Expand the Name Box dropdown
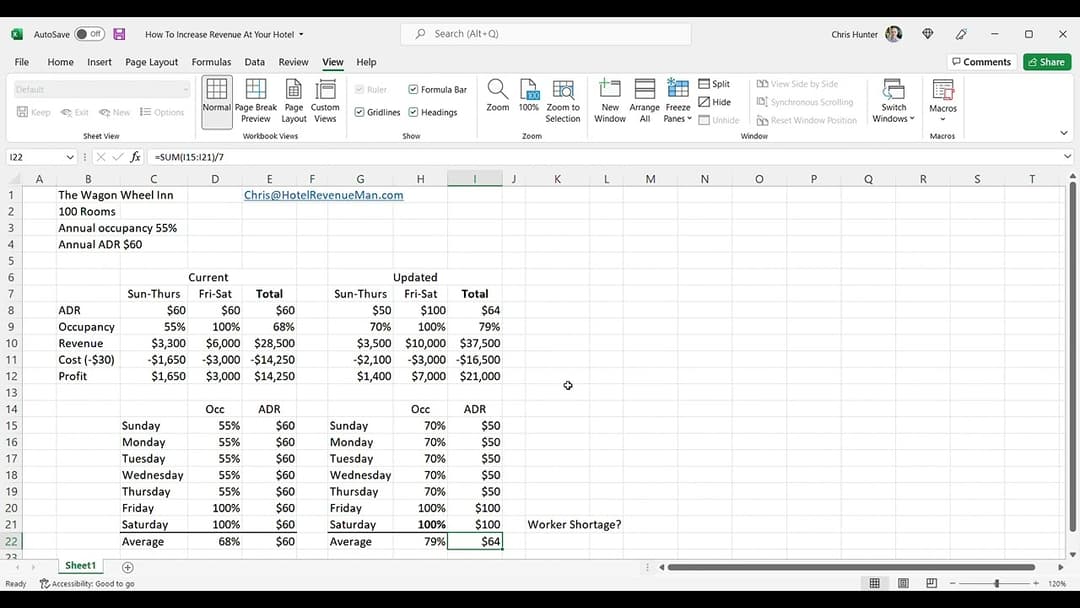The width and height of the screenshot is (1080, 608). click(70, 157)
